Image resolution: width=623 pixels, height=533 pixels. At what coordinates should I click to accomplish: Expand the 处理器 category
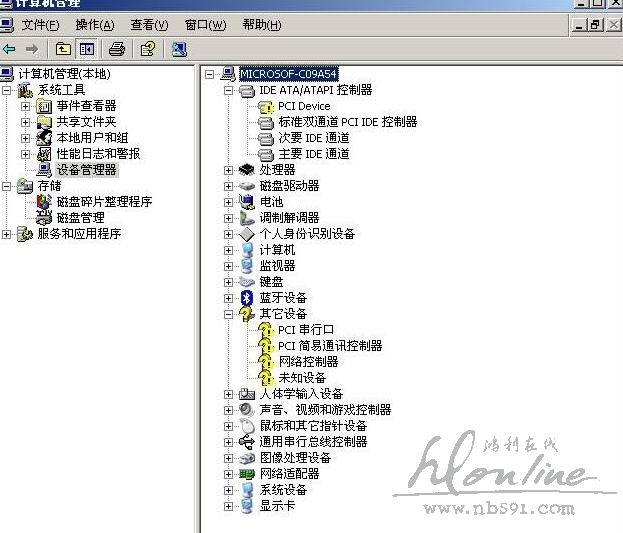[228, 170]
